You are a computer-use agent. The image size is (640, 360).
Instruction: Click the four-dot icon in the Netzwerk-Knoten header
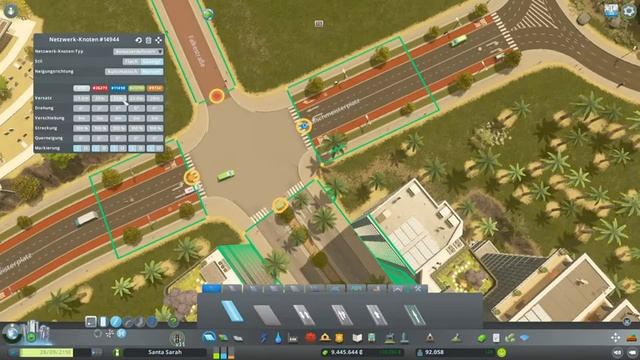click(158, 40)
